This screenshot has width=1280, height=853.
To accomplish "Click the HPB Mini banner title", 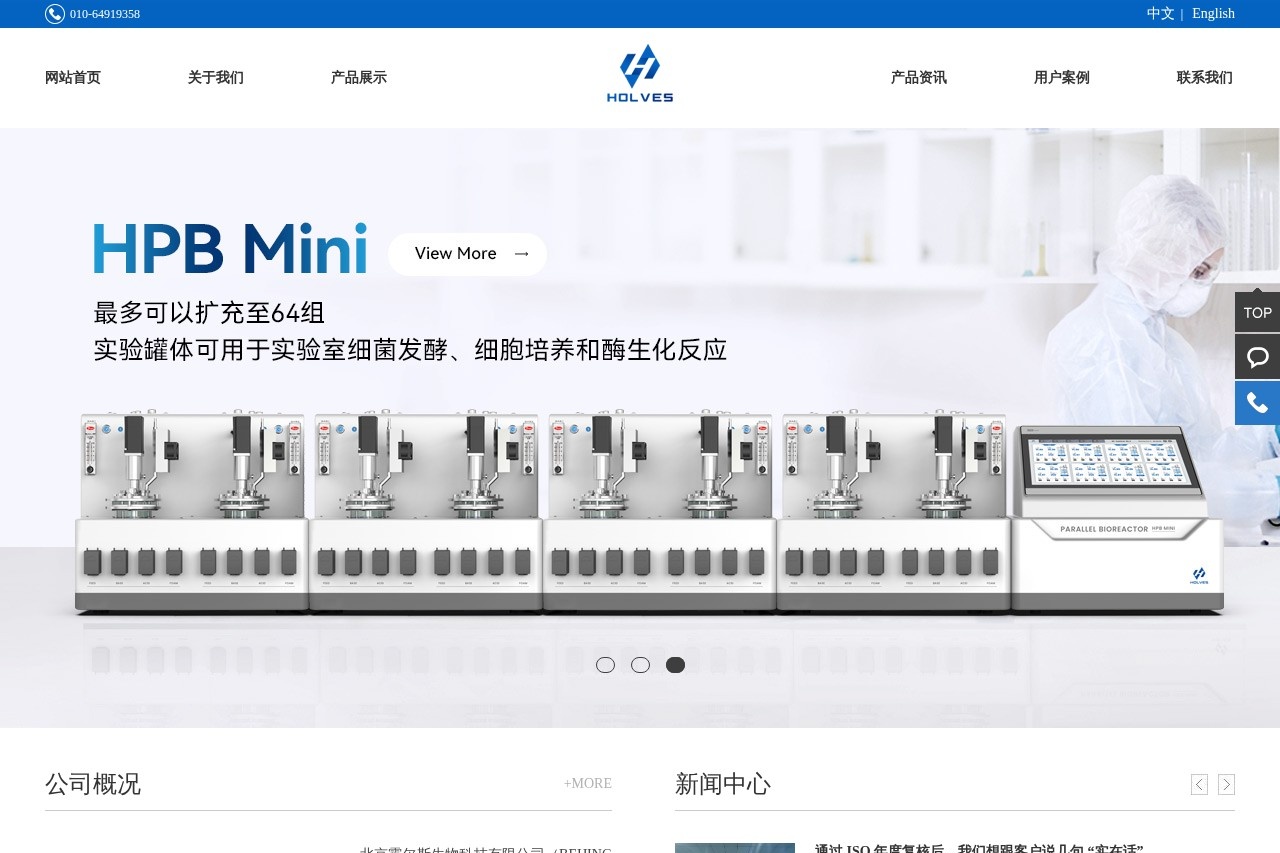I will 230,249.
